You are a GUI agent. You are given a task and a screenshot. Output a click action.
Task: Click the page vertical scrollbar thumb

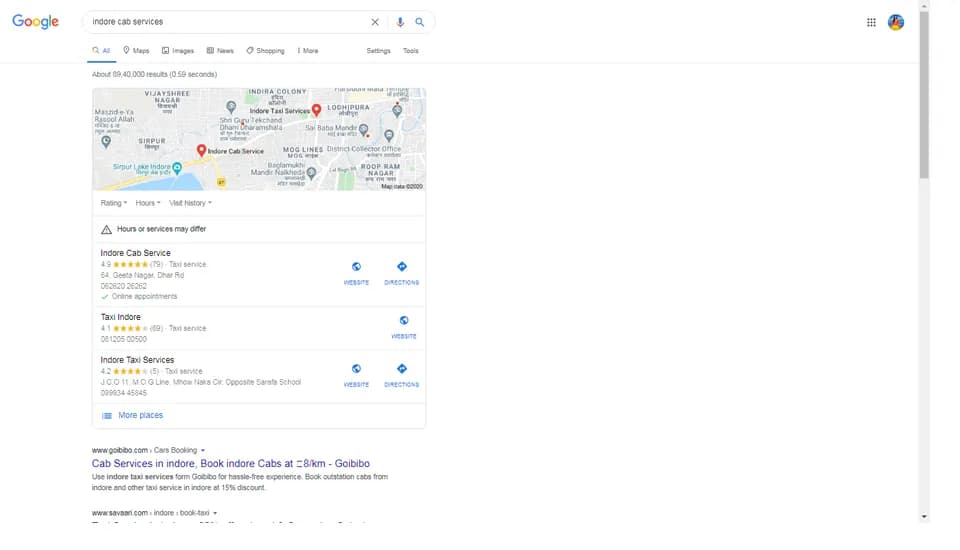pyautogui.click(x=924, y=95)
